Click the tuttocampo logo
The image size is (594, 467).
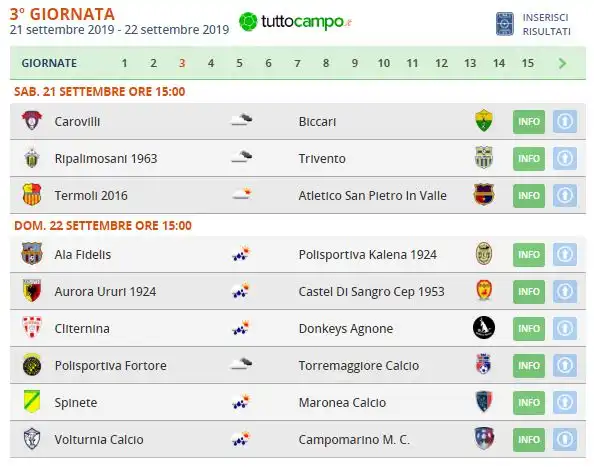pyautogui.click(x=295, y=22)
